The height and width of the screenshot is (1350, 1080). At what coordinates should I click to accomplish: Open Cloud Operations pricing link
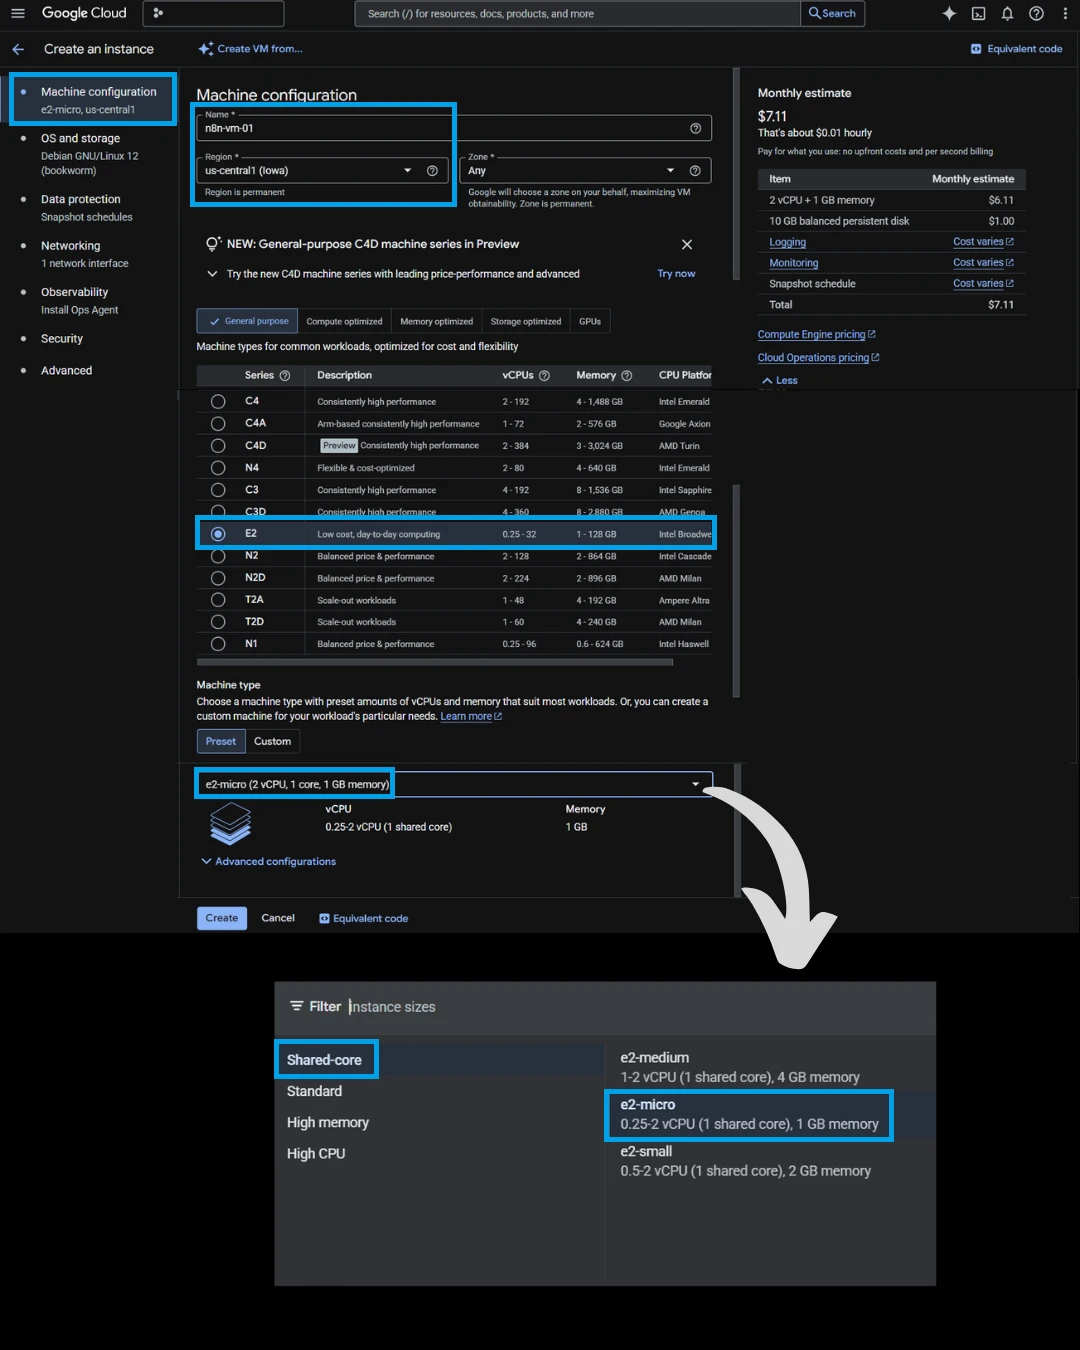point(818,357)
